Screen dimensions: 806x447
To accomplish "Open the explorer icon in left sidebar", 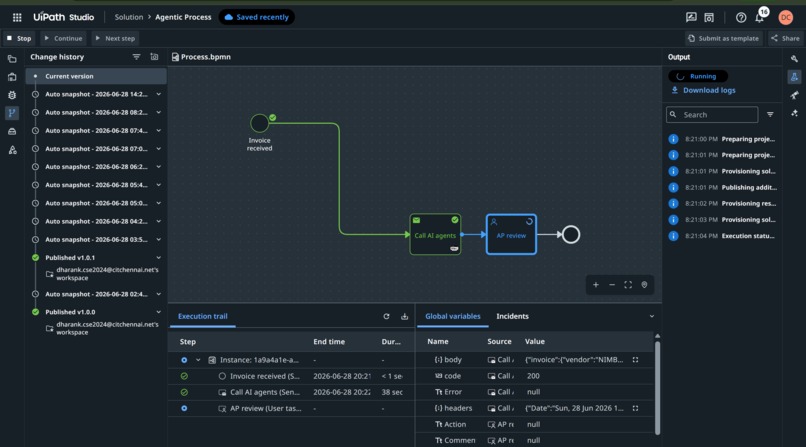I will click(x=12, y=59).
